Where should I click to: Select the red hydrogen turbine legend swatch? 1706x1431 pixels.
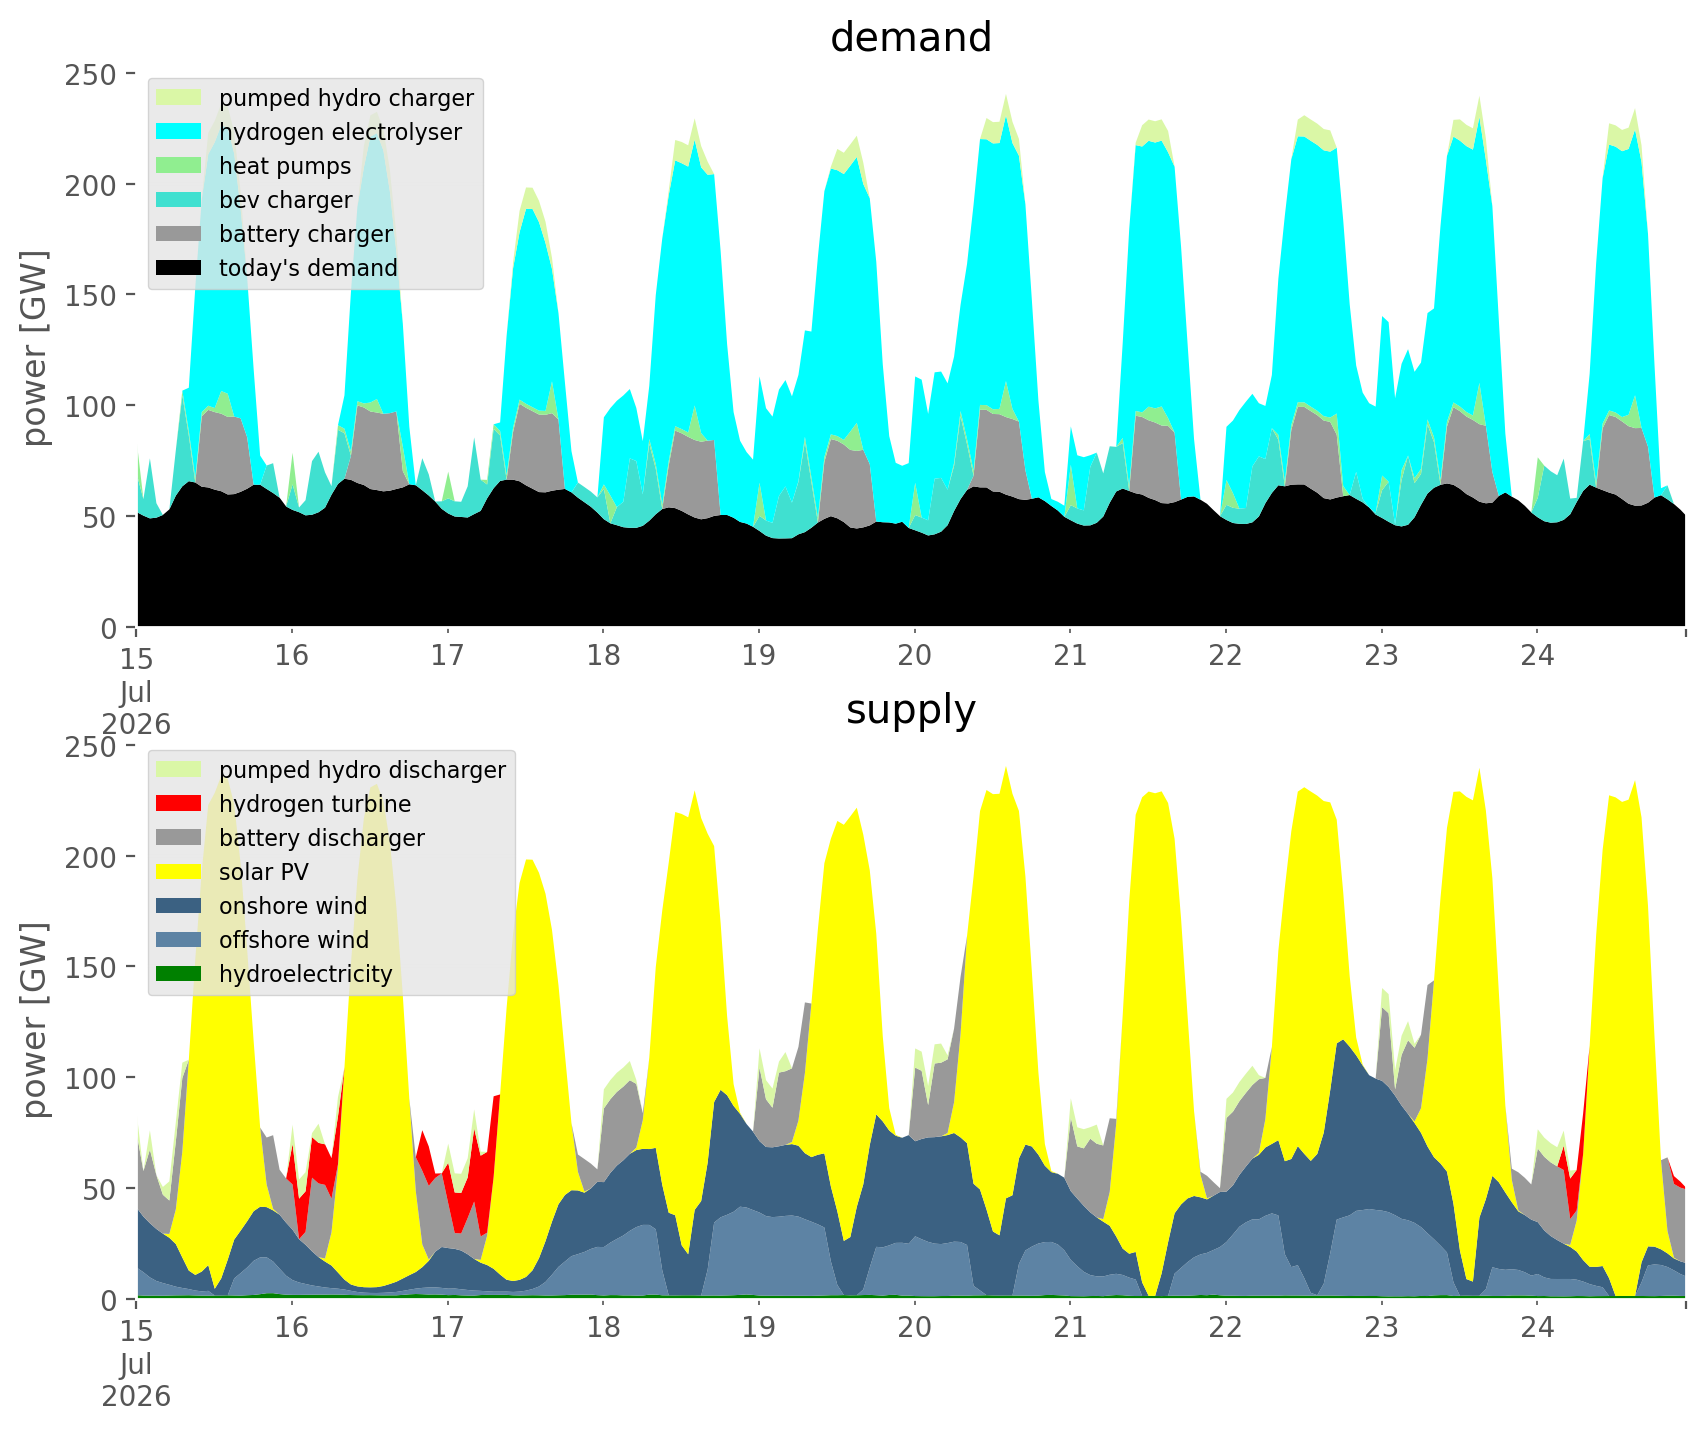[x=179, y=804]
